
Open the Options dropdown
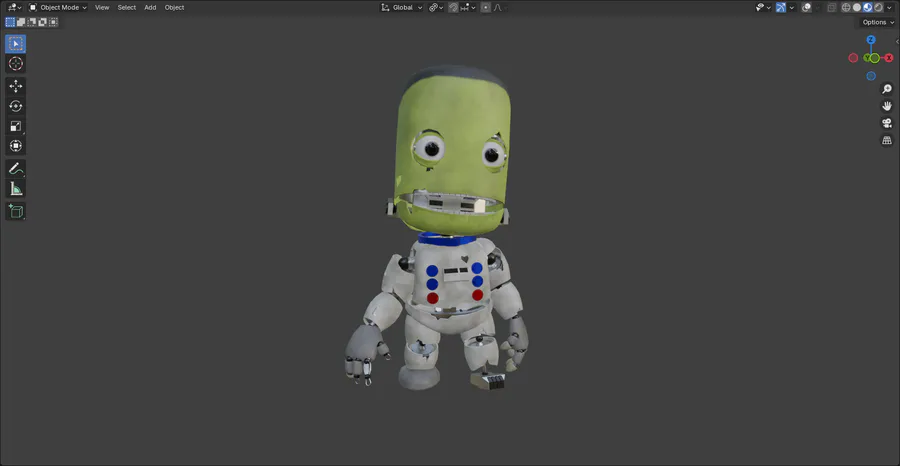pyautogui.click(x=878, y=22)
